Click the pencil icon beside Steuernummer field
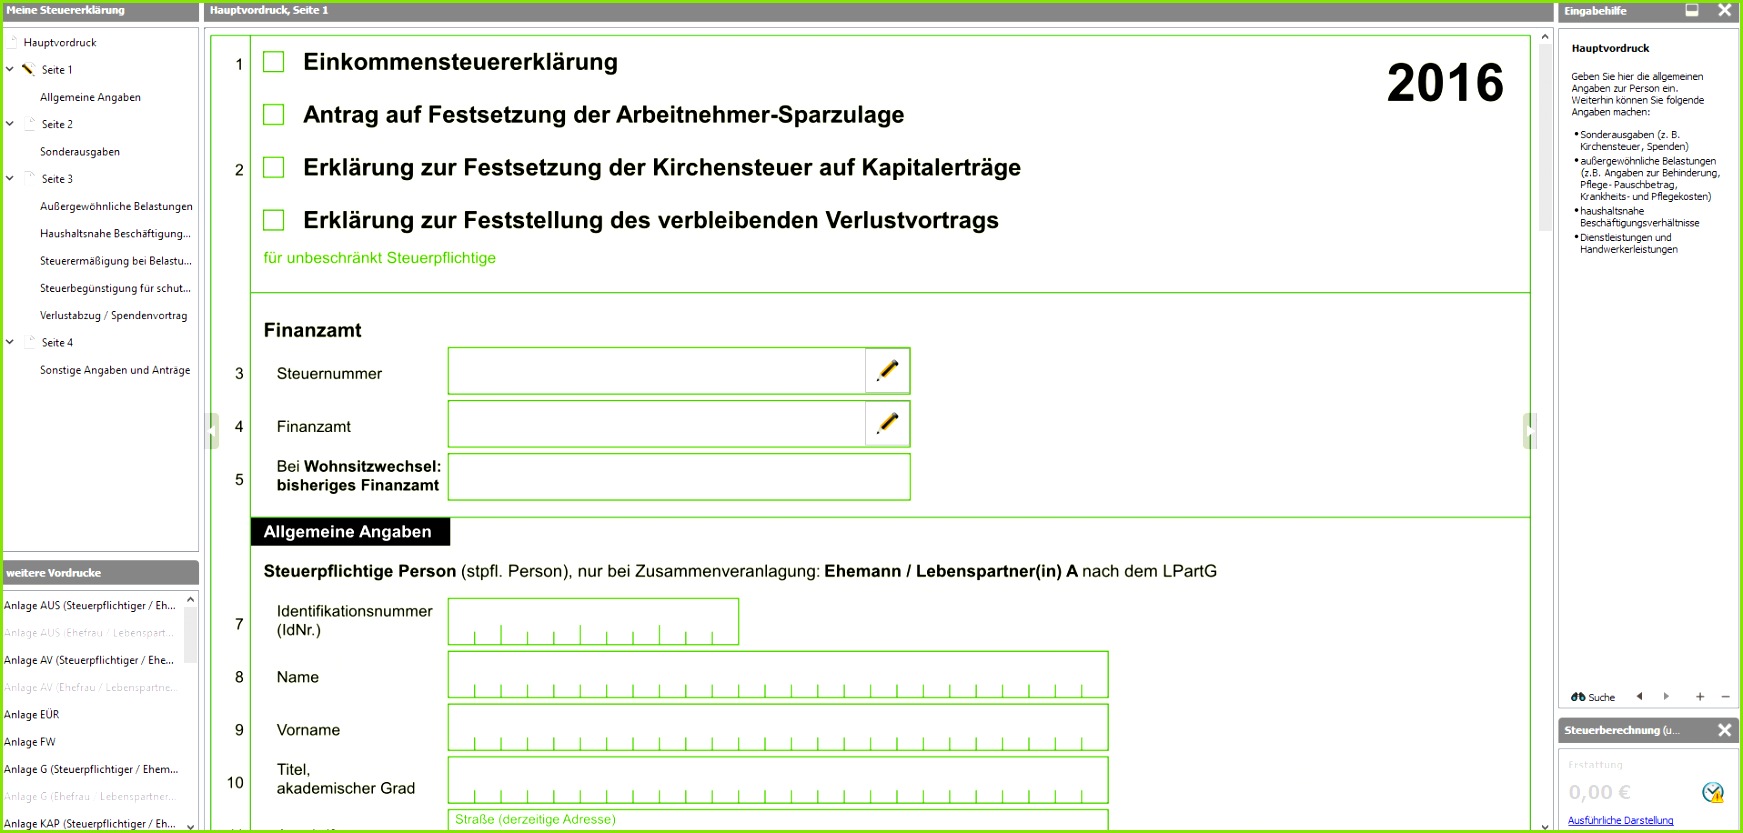 [887, 371]
